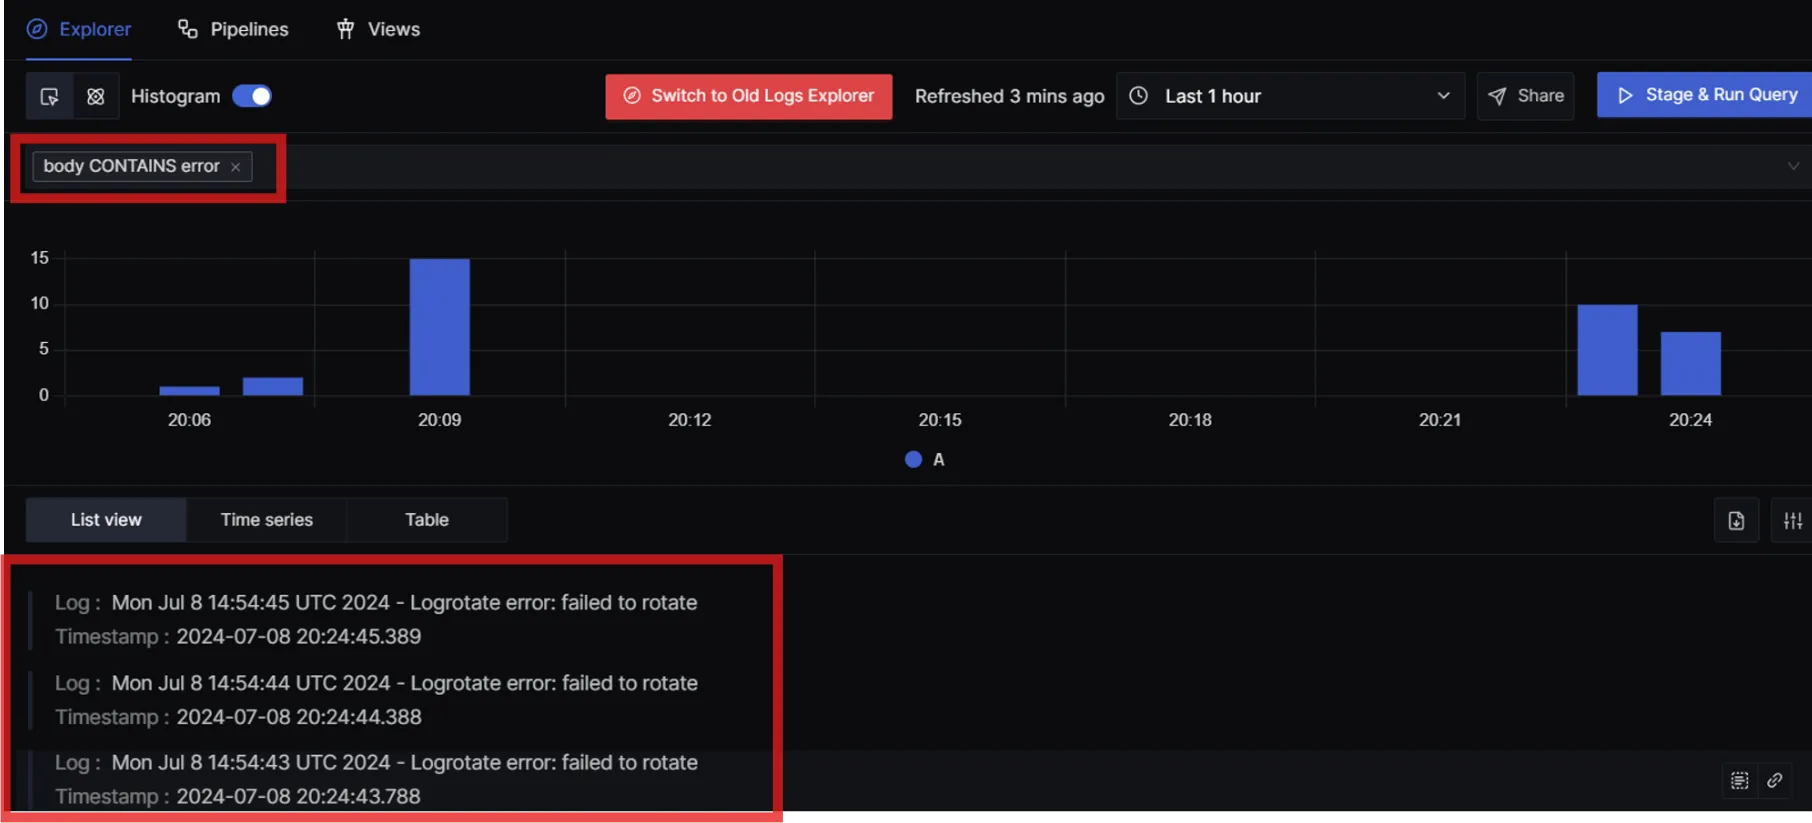Click Switch to Old Logs Explorer
Image resolution: width=1812 pixels, height=823 pixels.
(x=748, y=96)
